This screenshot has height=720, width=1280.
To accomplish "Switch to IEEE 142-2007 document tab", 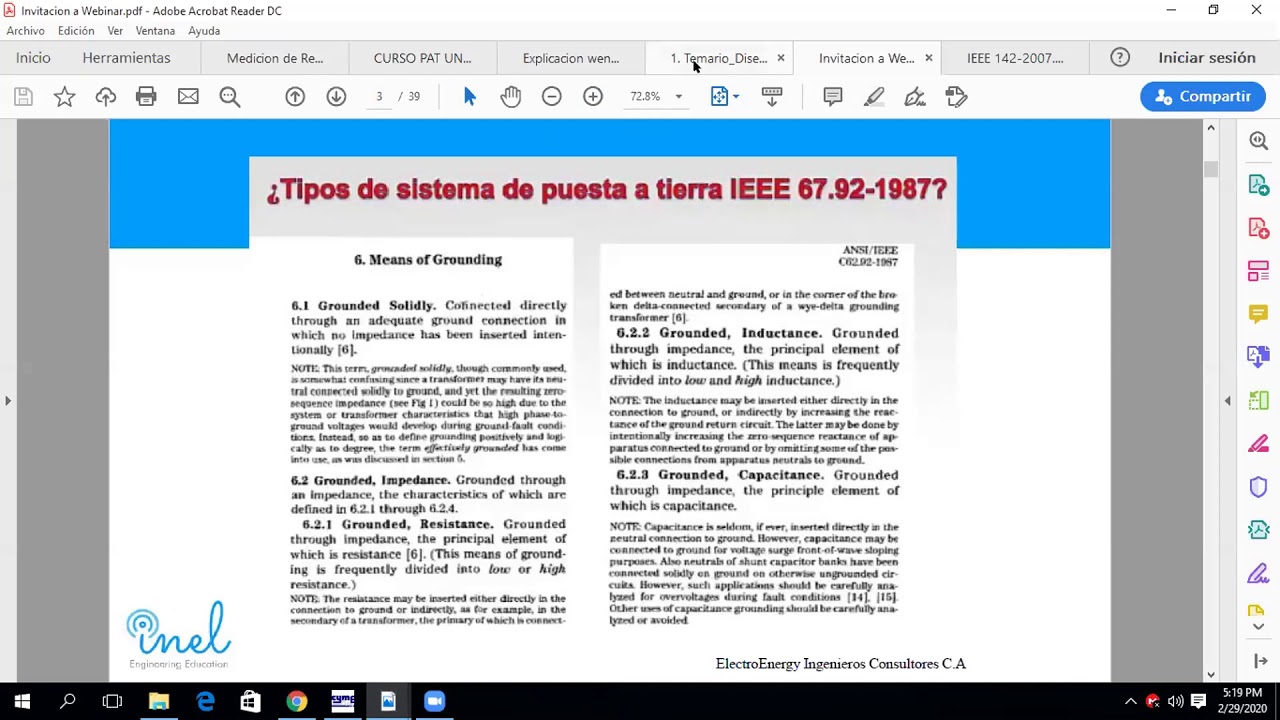I will coord(1015,58).
